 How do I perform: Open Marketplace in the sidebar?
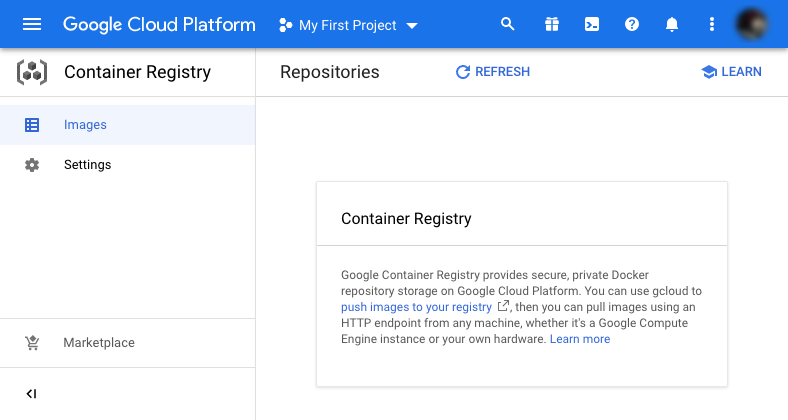coord(128,343)
